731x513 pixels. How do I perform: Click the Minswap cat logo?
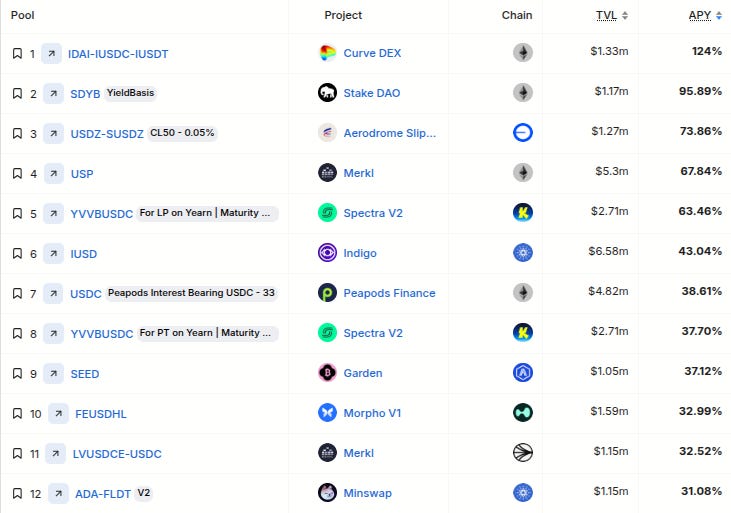pos(327,493)
